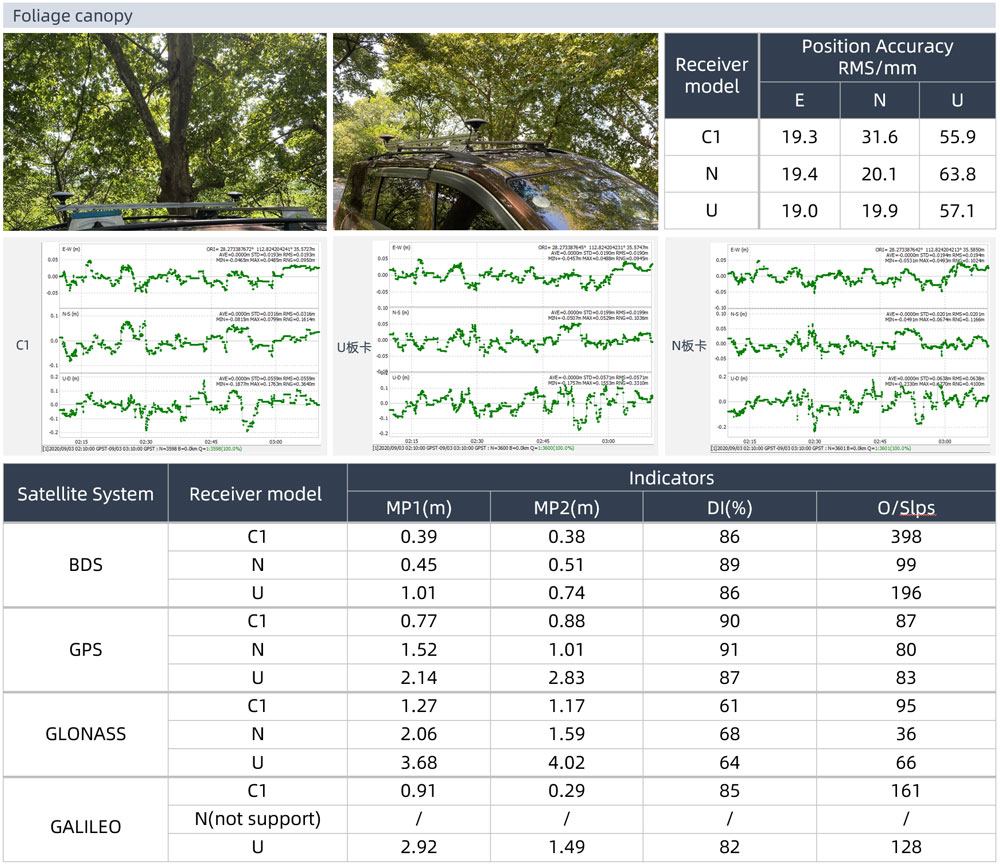Click the "U板卡" chart label

(353, 348)
